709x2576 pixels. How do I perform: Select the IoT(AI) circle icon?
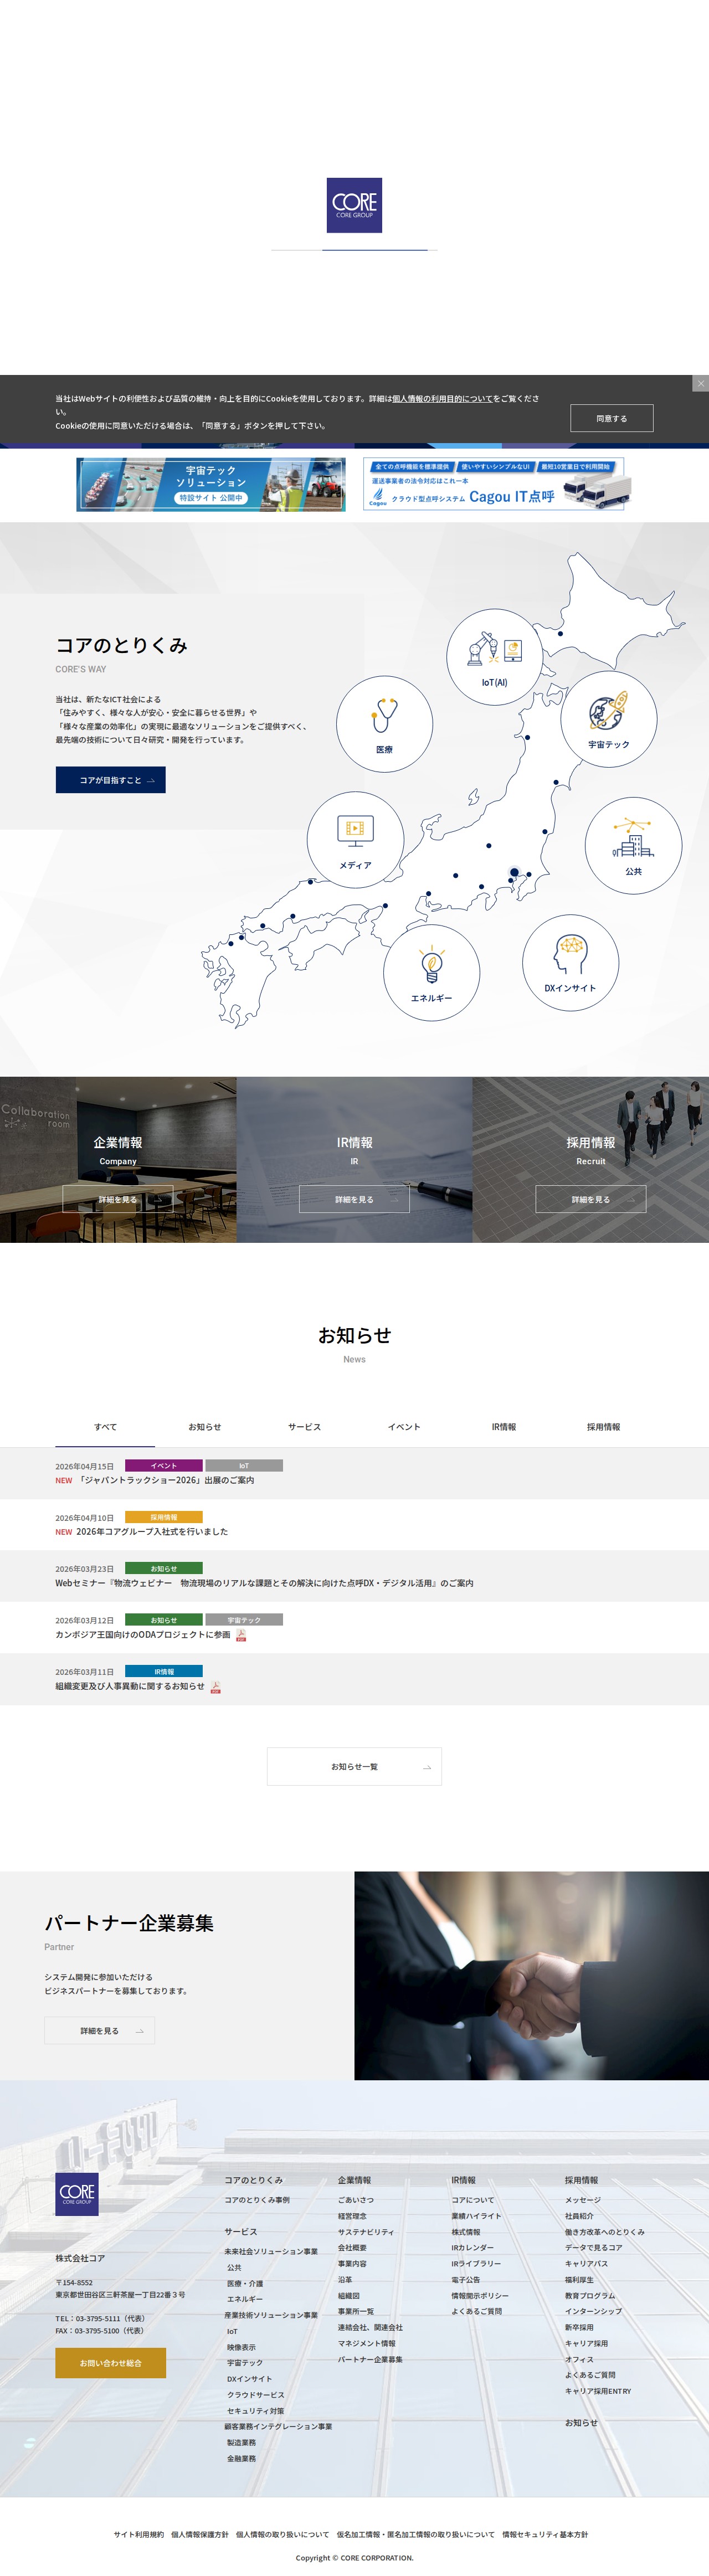494,656
